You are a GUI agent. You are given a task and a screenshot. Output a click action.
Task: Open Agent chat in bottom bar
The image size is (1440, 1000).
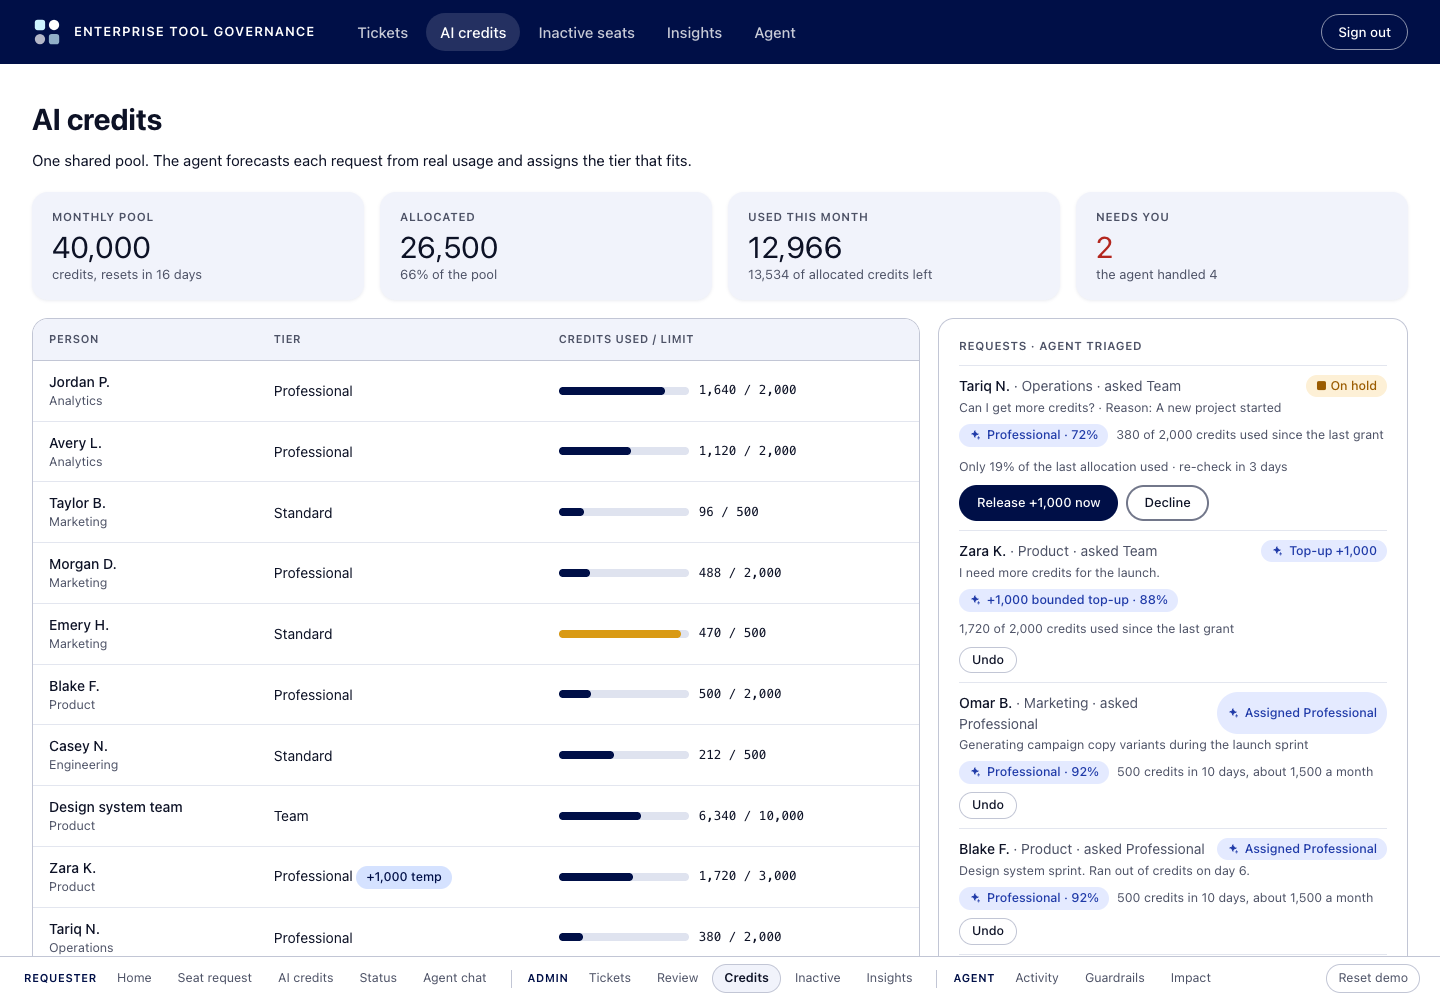point(455,978)
